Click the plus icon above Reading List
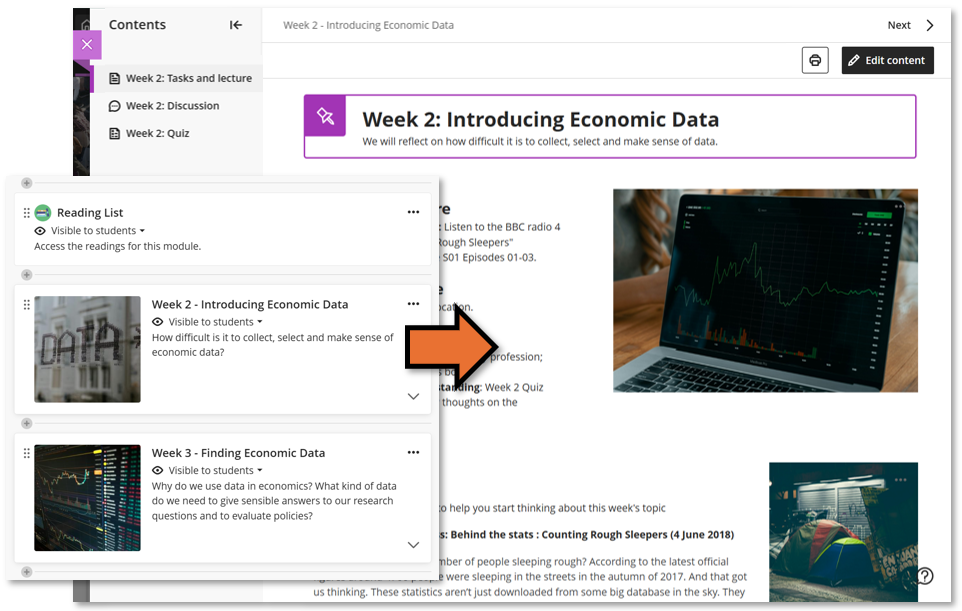Screen dimensions: 962x611 [27, 183]
